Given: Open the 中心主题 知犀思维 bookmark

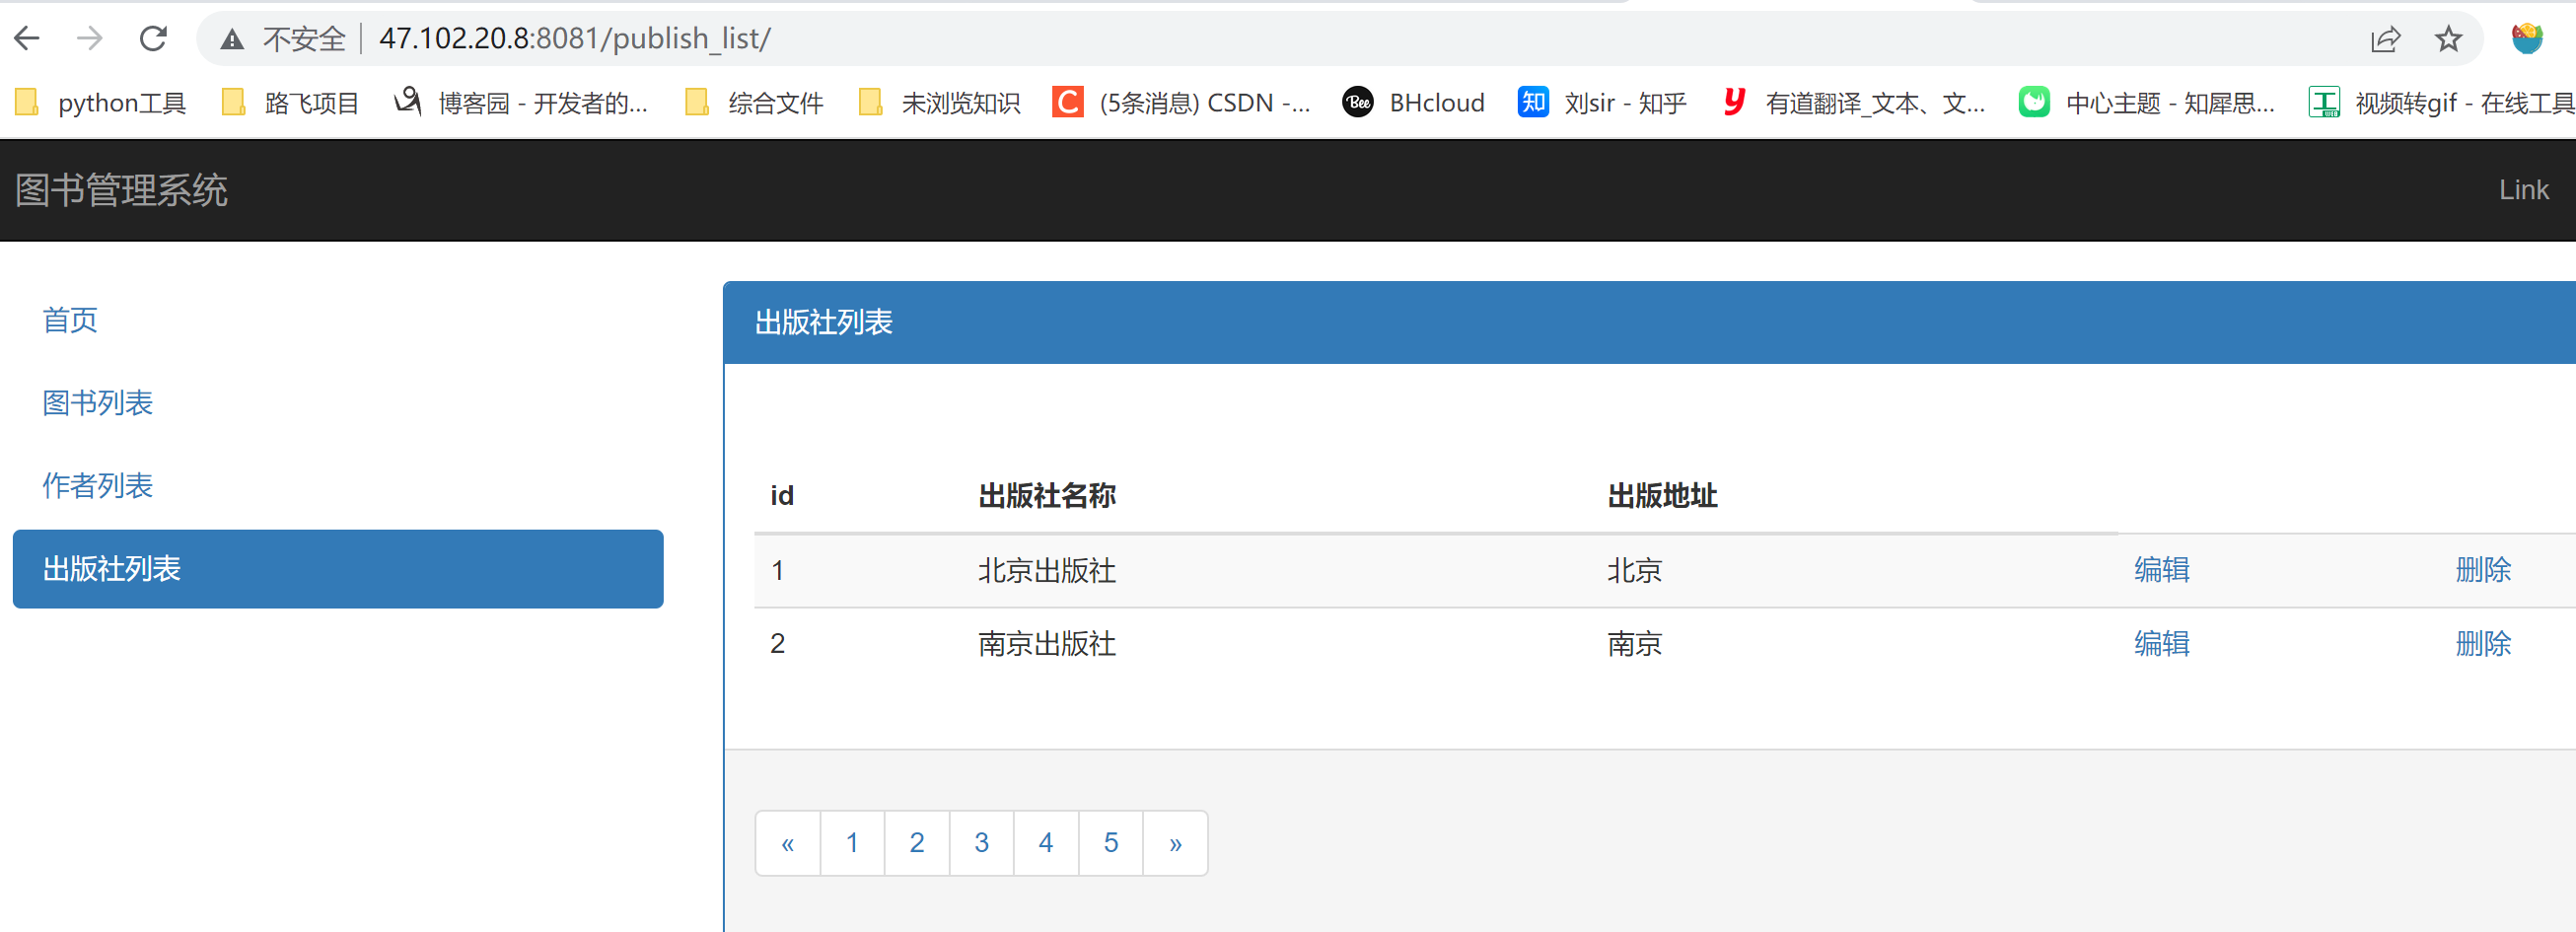Looking at the screenshot, I should click(x=2146, y=103).
